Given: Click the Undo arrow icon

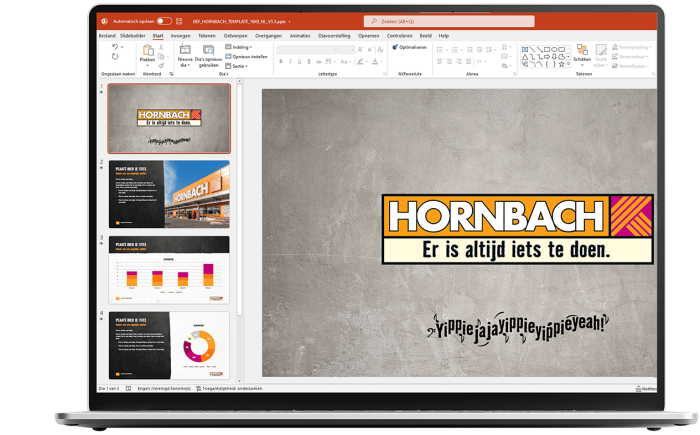Looking at the screenshot, I should point(115,47).
